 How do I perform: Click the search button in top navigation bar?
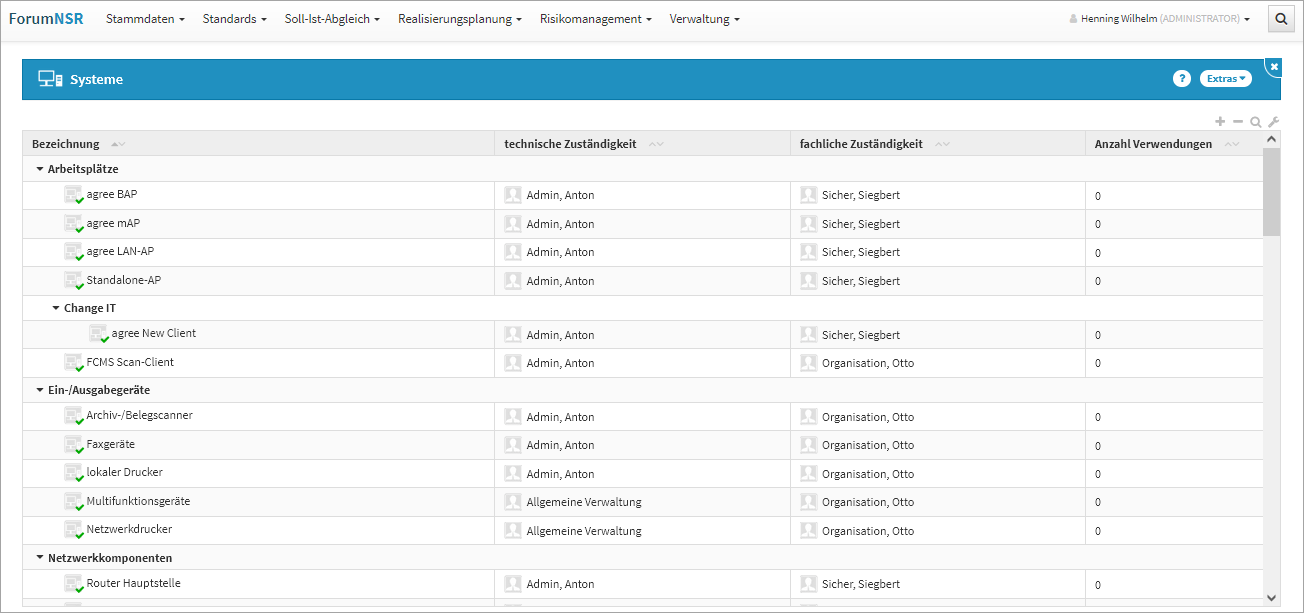click(1281, 19)
